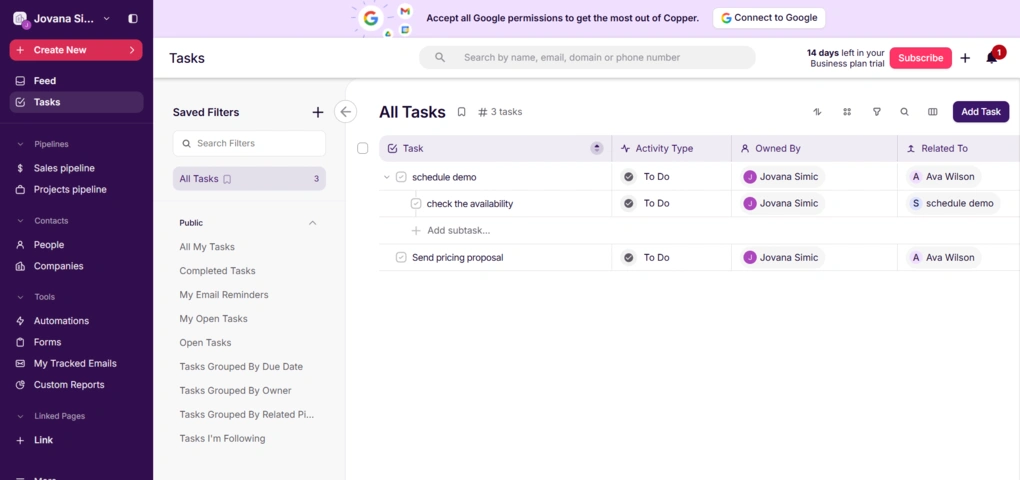Mark Send pricing proposal complete
Image resolution: width=1020 pixels, height=480 pixels.
401,258
